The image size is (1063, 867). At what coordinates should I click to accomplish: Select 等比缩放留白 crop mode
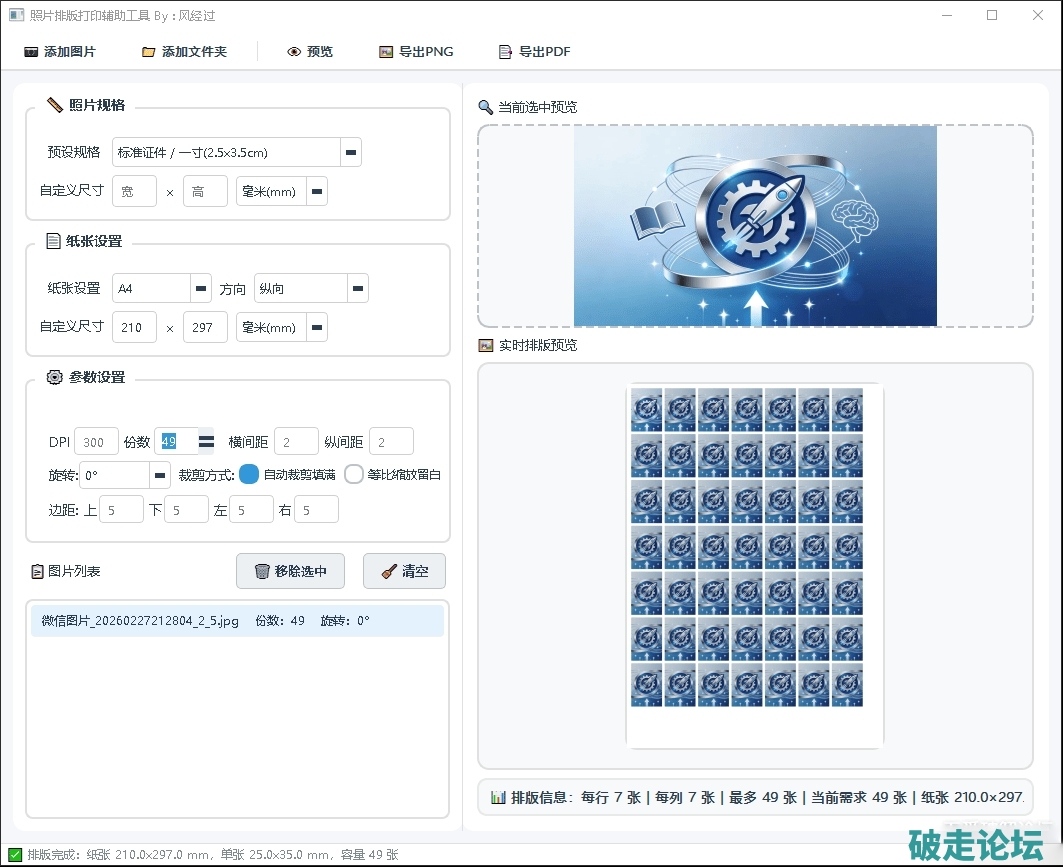pyautogui.click(x=354, y=474)
